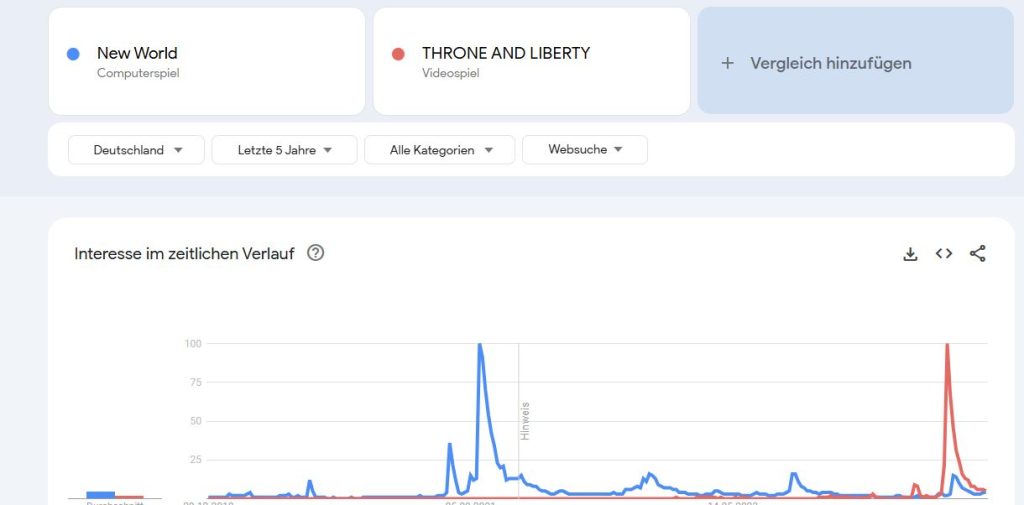This screenshot has width=1024, height=505.
Task: Edit the THRONE AND LIBERTY search term
Action: 506,53
